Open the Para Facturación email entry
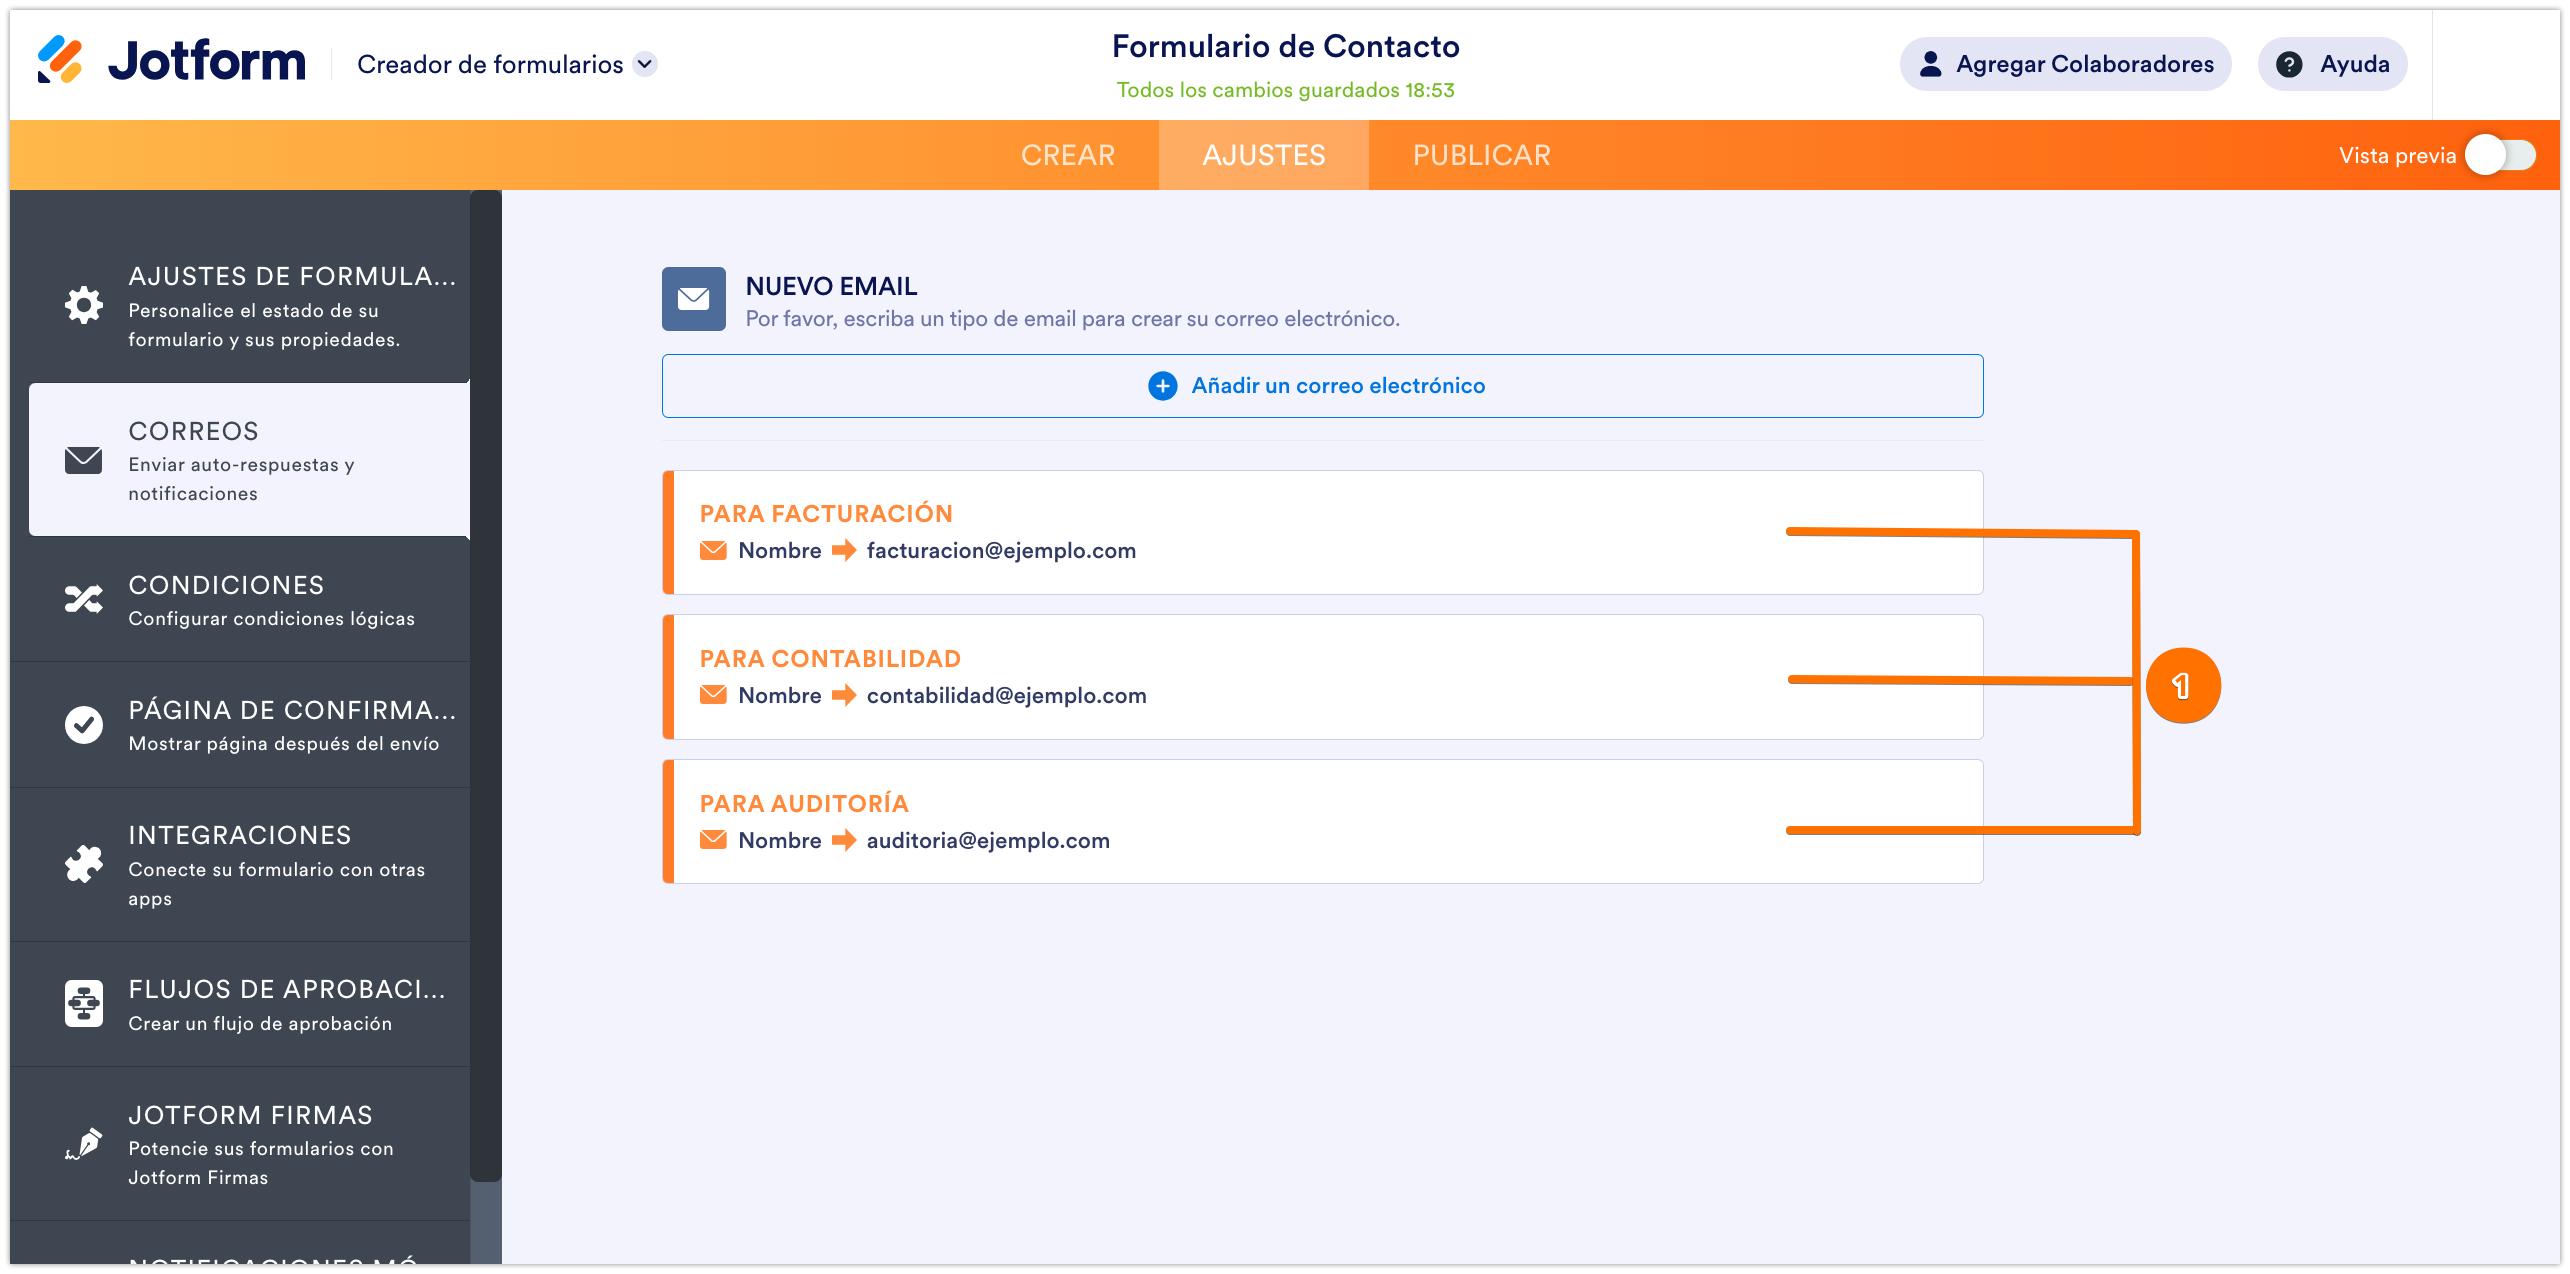This screenshot has width=2570, height=1274. coord(1200,532)
